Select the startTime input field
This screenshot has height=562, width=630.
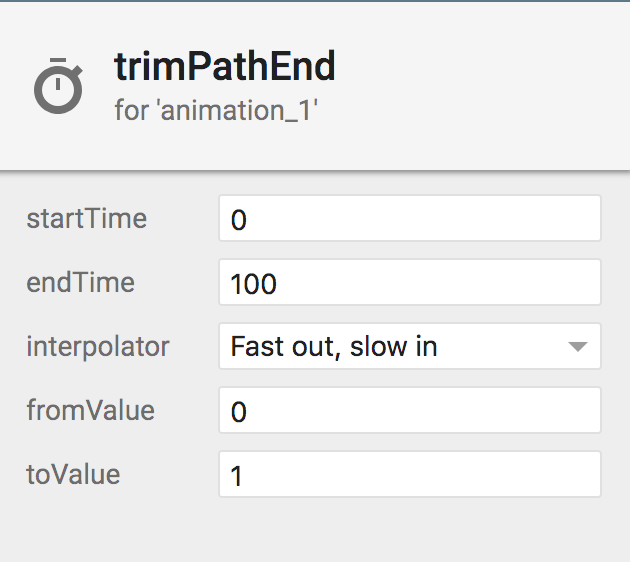pos(409,218)
